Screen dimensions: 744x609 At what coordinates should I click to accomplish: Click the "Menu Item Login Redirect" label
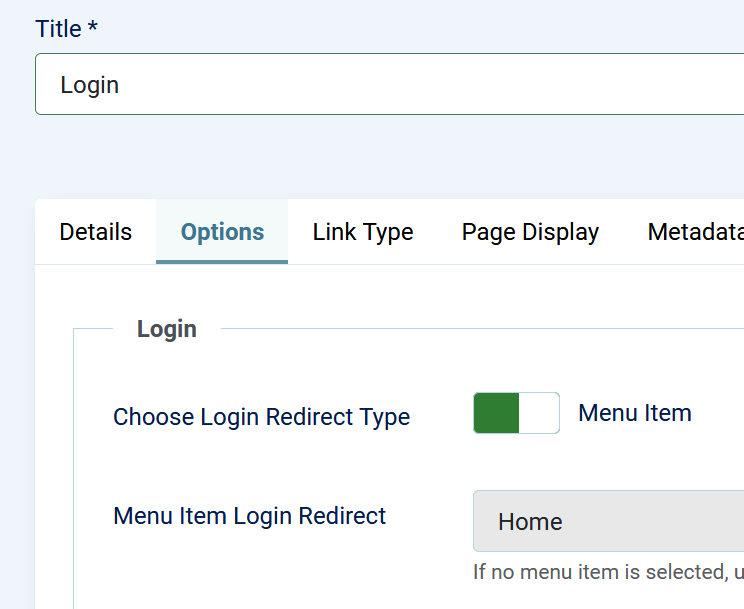pos(250,516)
